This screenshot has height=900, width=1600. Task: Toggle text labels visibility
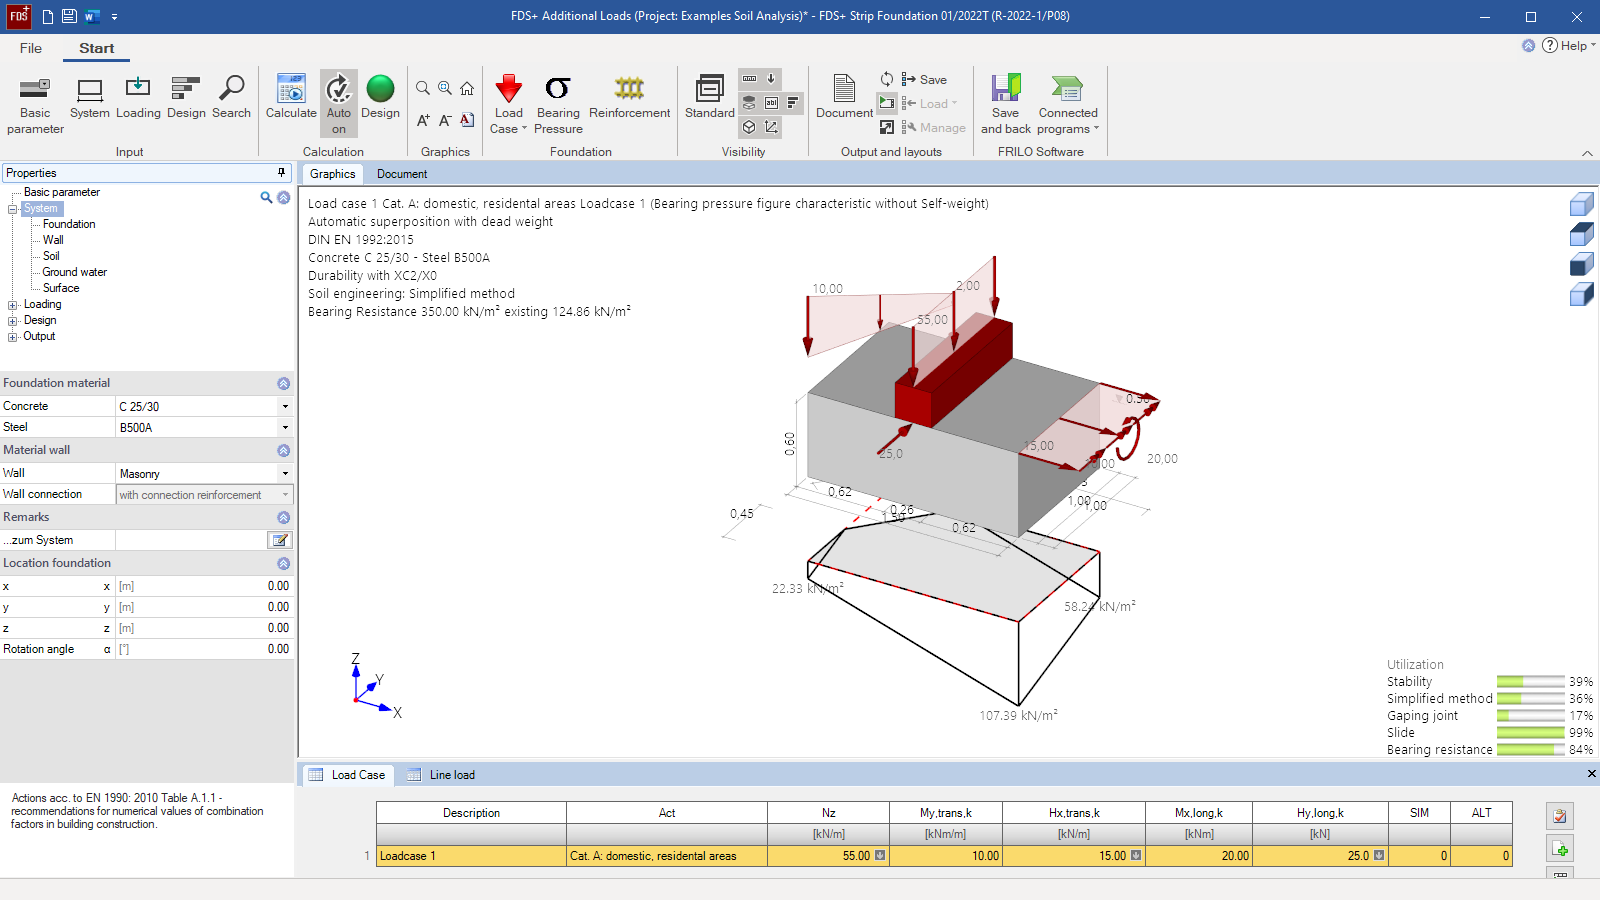771,103
